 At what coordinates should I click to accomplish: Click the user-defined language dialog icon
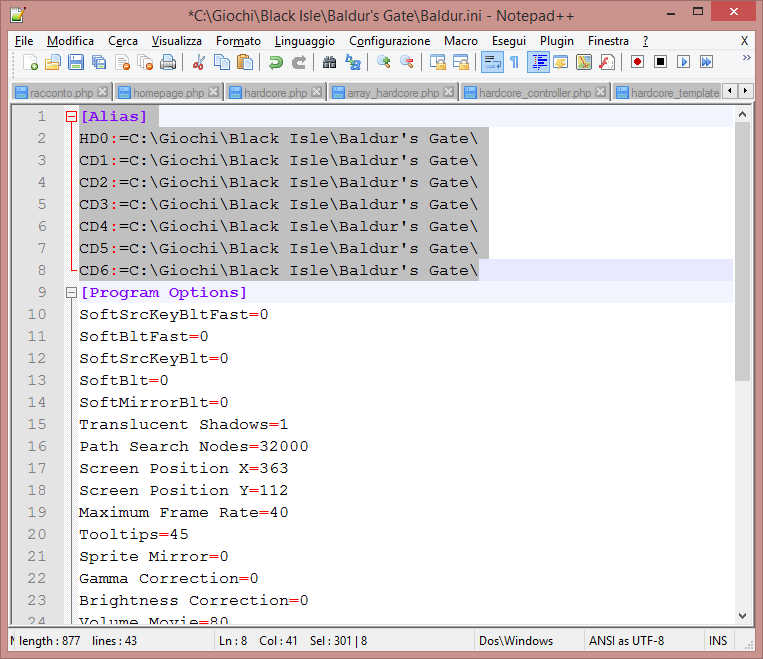click(561, 62)
